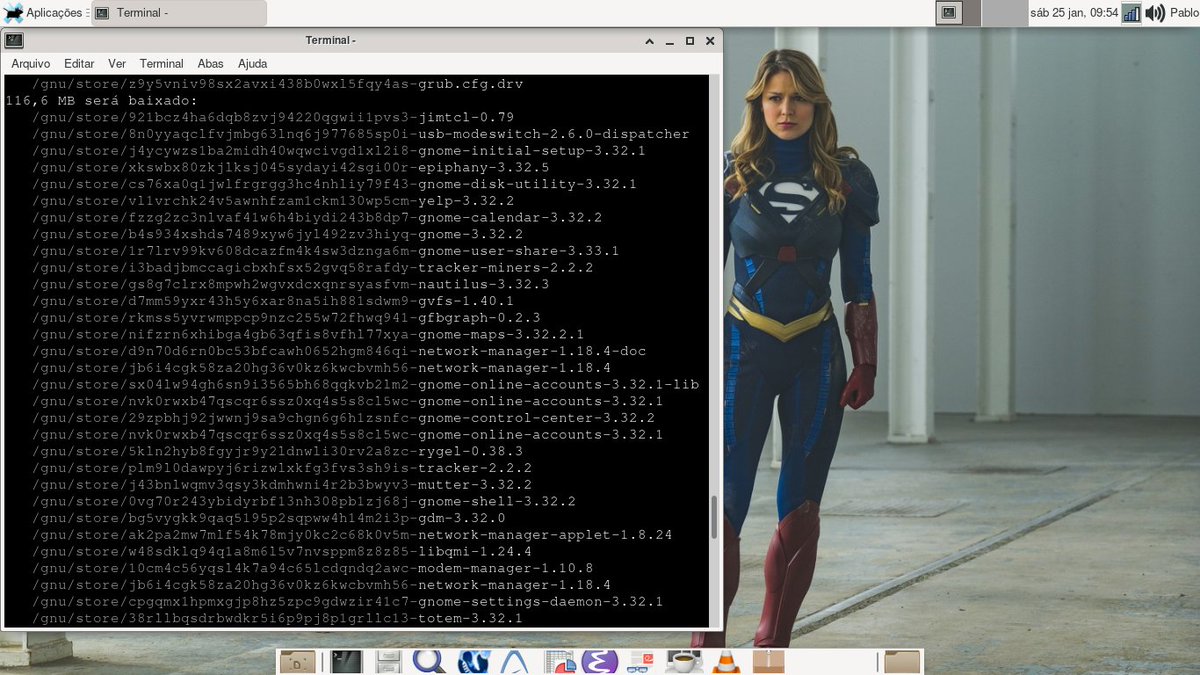The width and height of the screenshot is (1200, 675).
Task: Click the coffee cup icon in the dock
Action: 684,661
